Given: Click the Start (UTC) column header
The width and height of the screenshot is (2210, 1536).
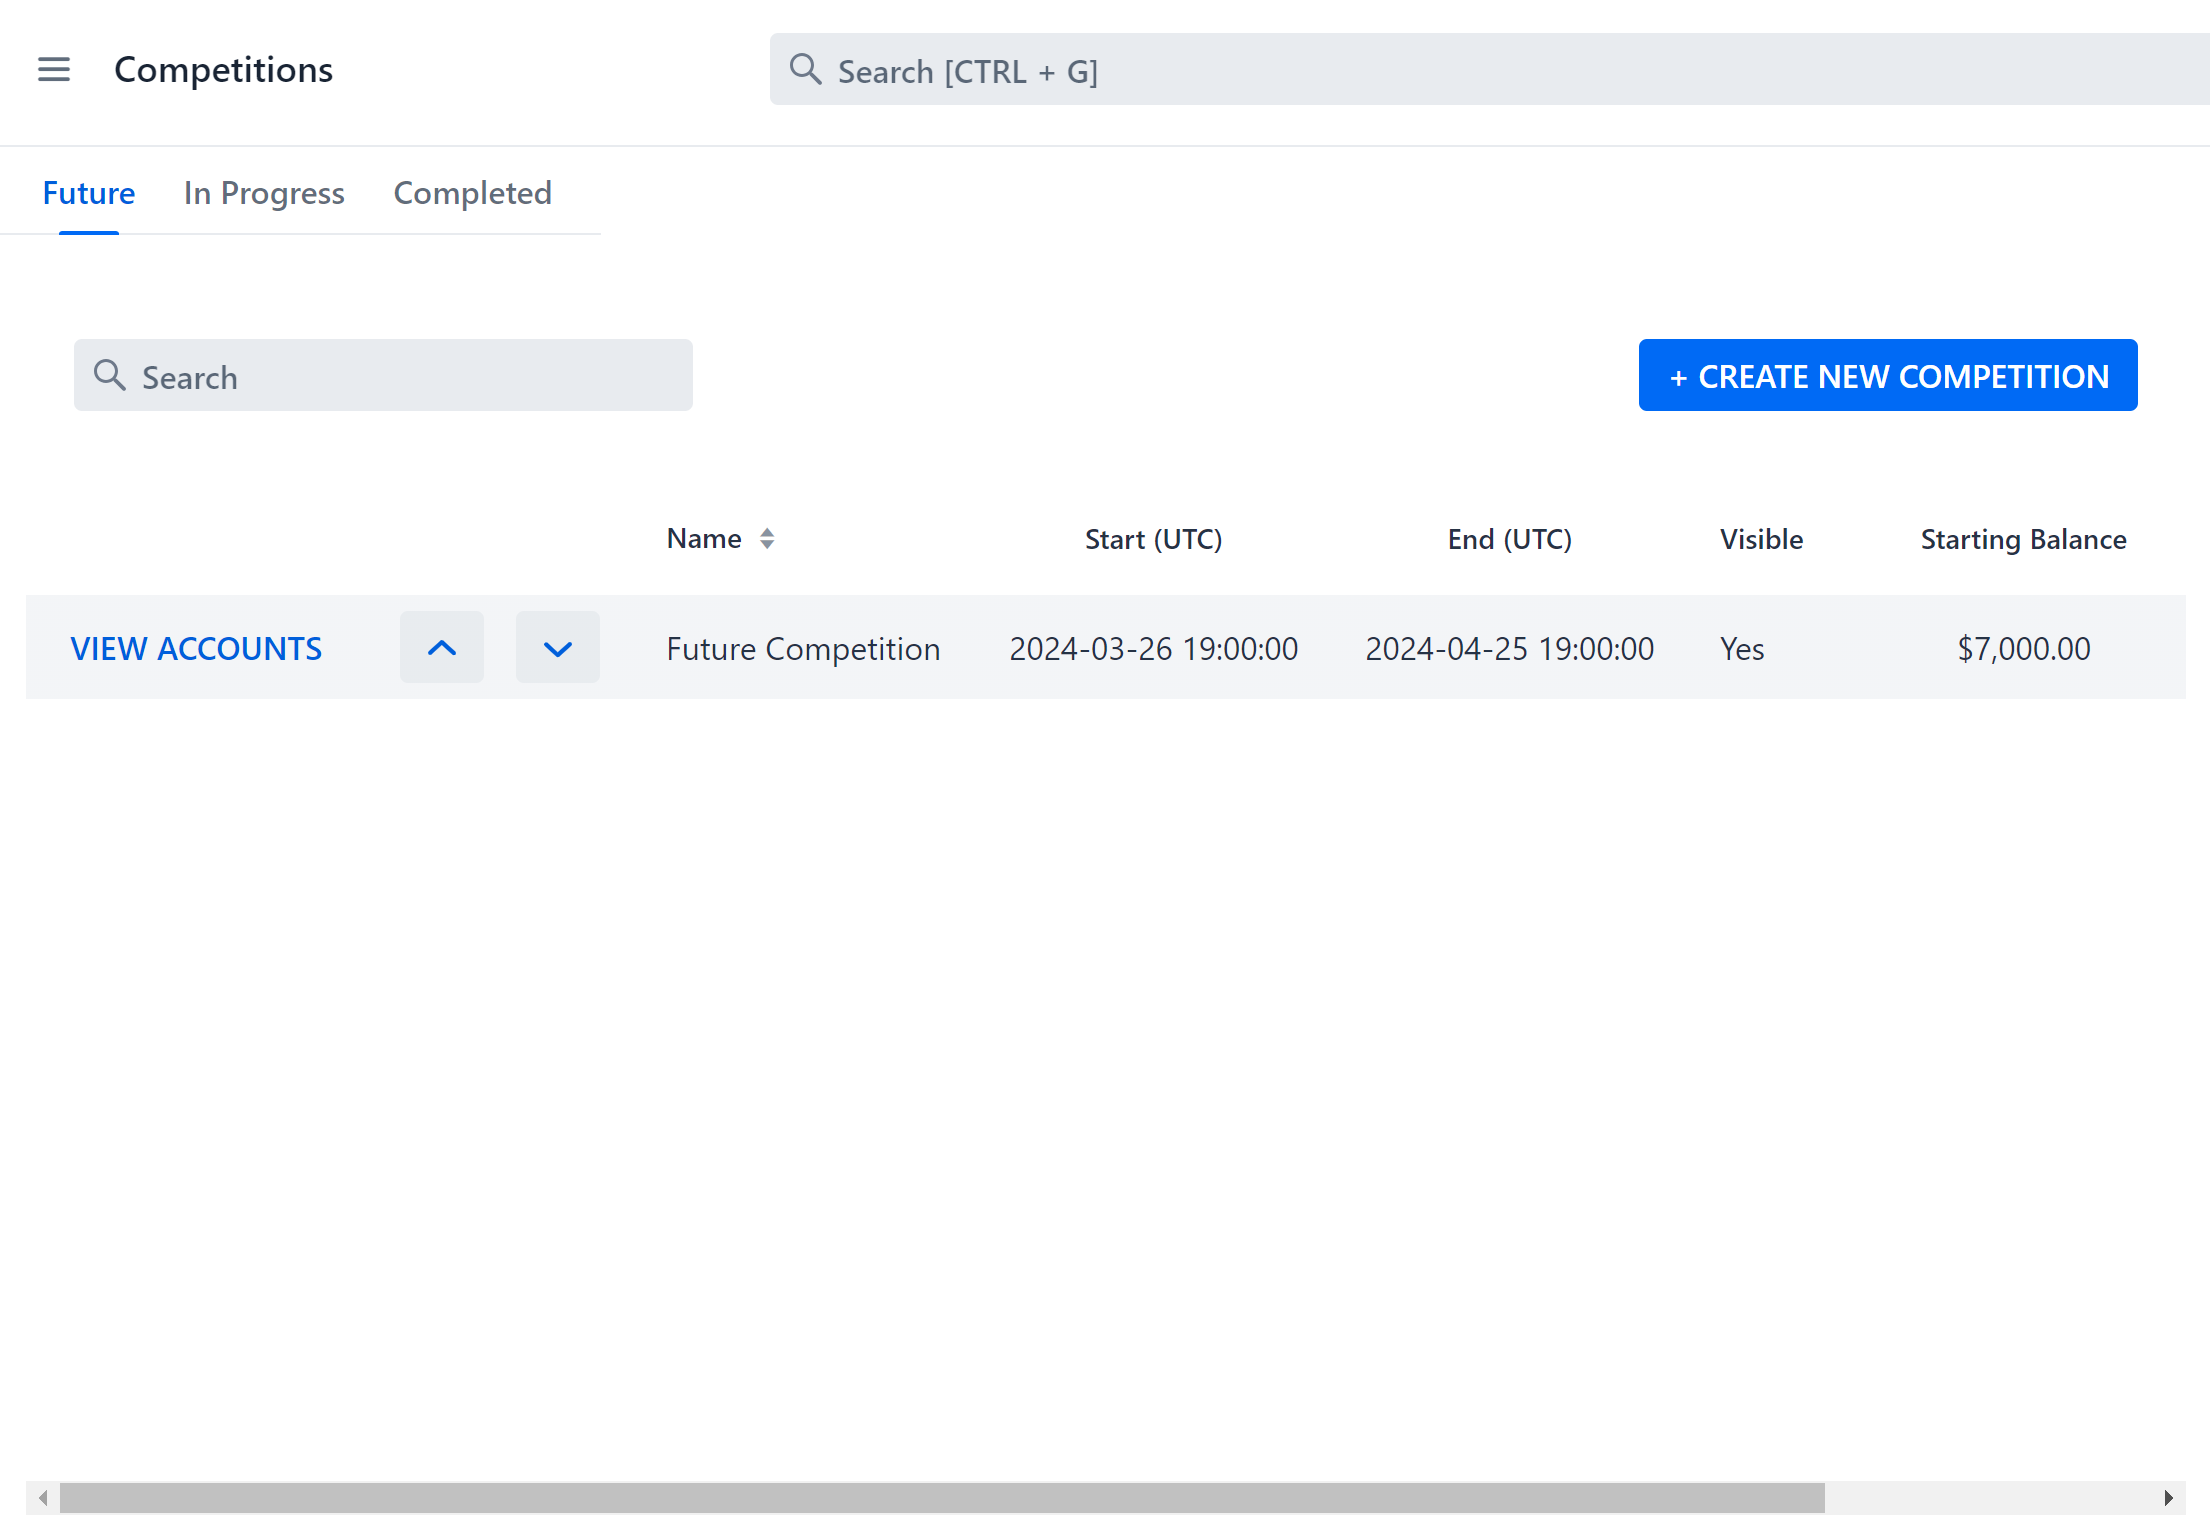Looking at the screenshot, I should tap(1153, 540).
